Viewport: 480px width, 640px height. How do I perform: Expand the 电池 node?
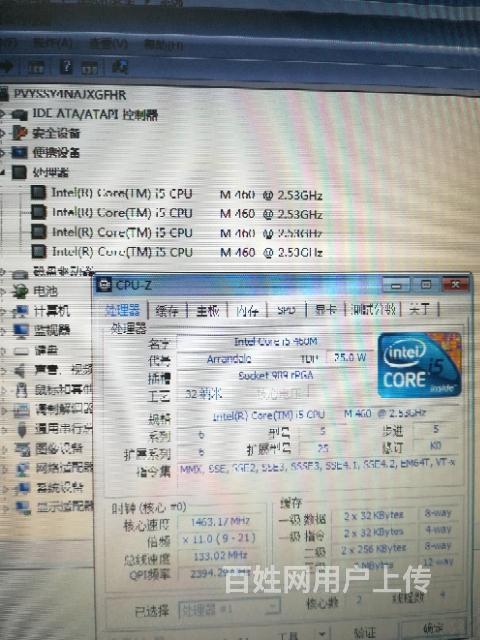pyautogui.click(x=3, y=291)
